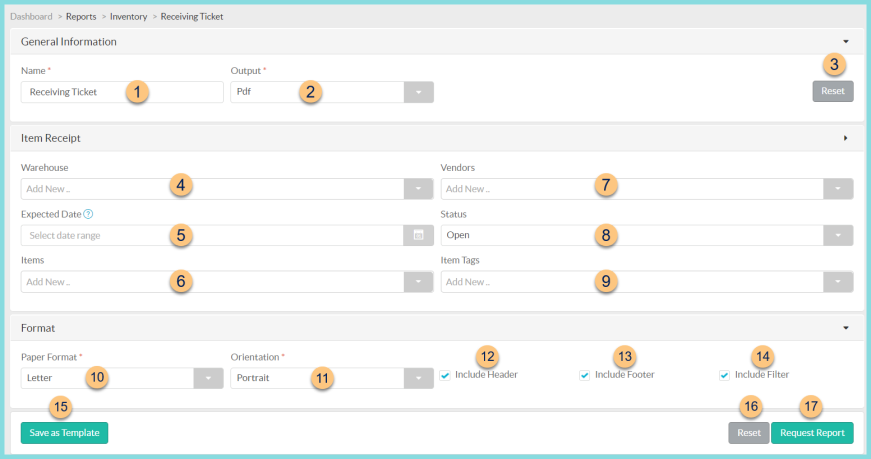The width and height of the screenshot is (871, 459).
Task: Click the Save as Template button
Action: [64, 433]
